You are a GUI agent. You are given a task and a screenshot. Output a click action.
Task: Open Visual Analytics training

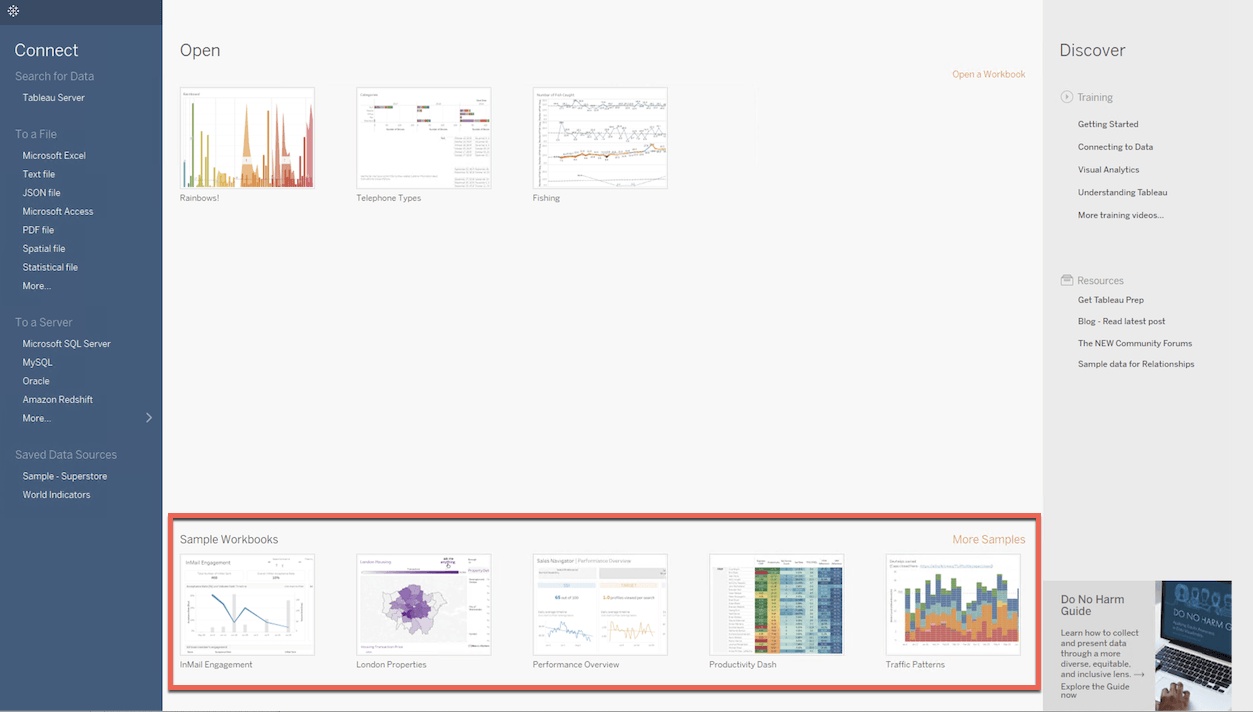(1109, 170)
